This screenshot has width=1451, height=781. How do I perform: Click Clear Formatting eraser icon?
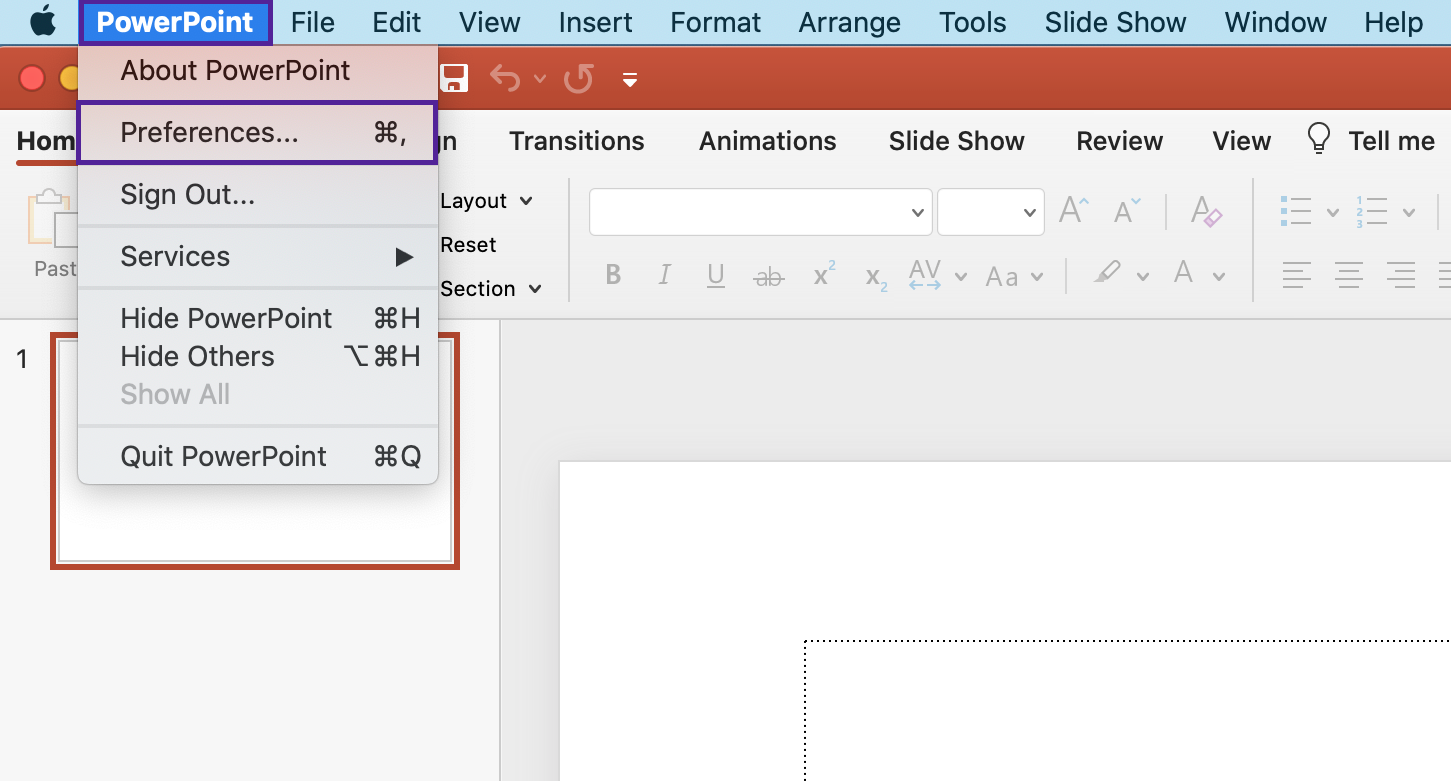[1207, 211]
